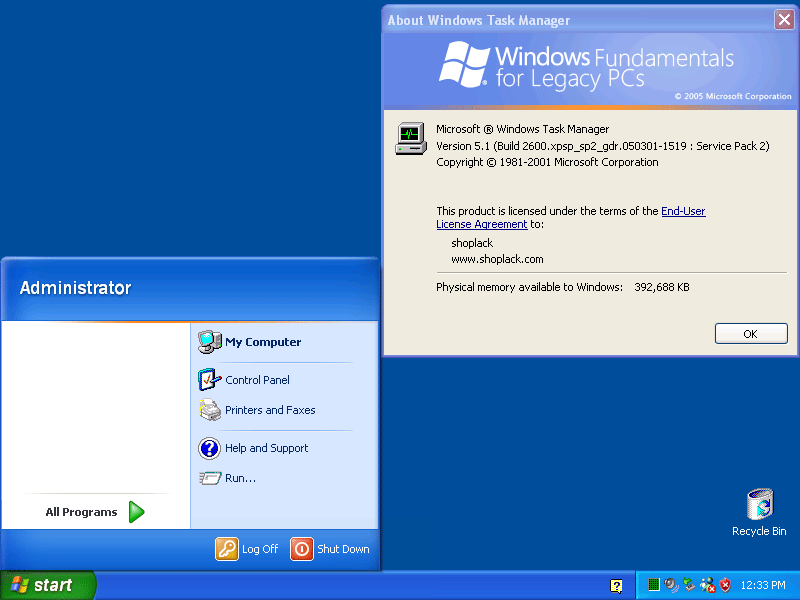This screenshot has height=600, width=800.
Task: Open Help and Support
Action: [x=253, y=448]
